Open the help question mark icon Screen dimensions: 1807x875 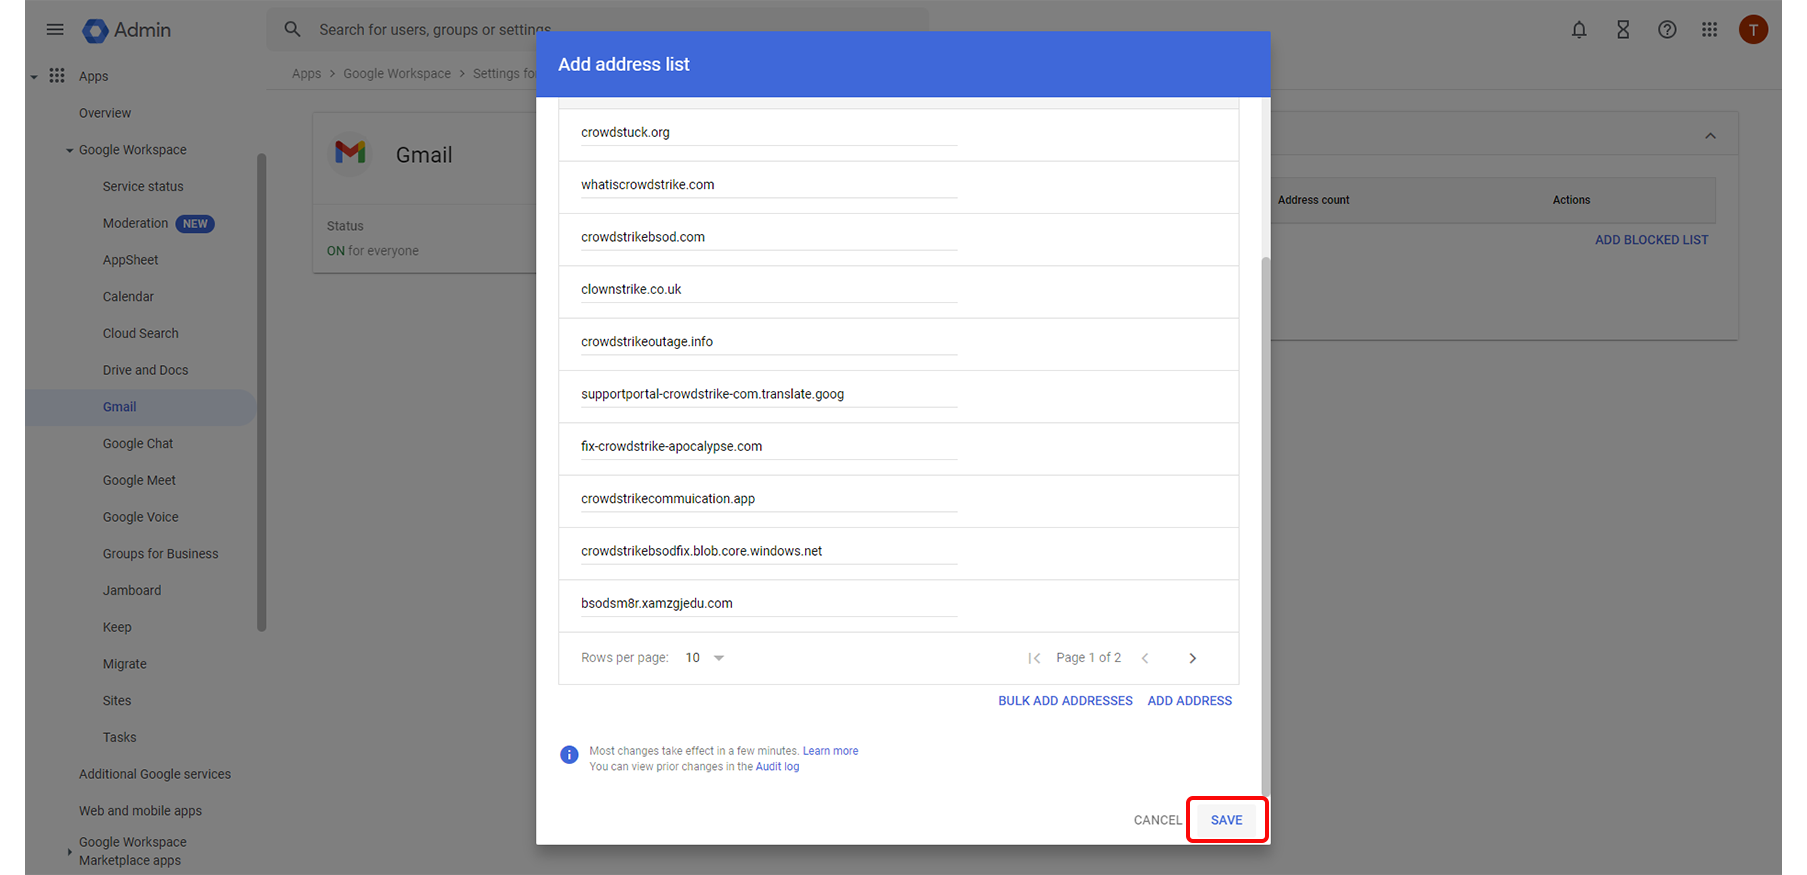coord(1667,30)
